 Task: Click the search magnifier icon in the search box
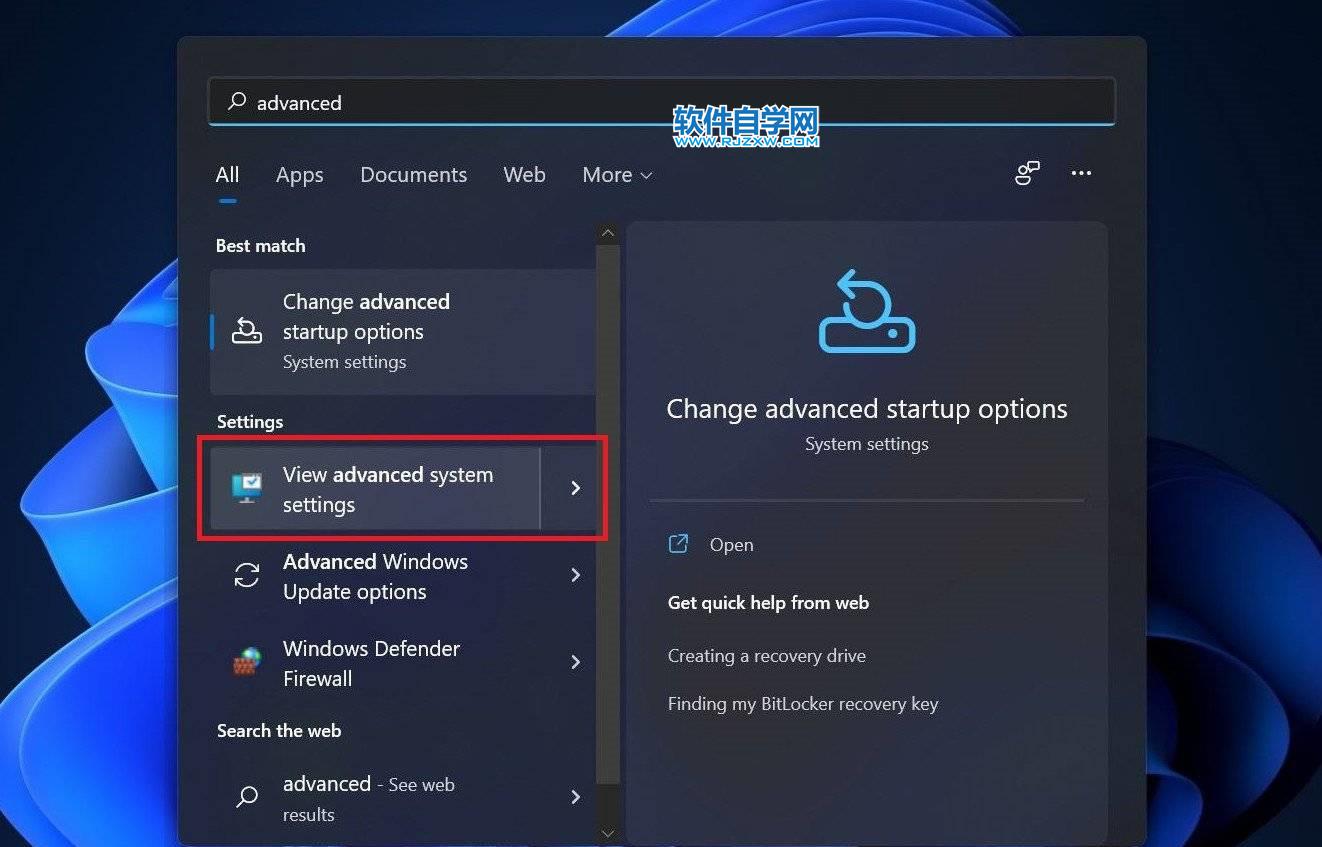237,102
